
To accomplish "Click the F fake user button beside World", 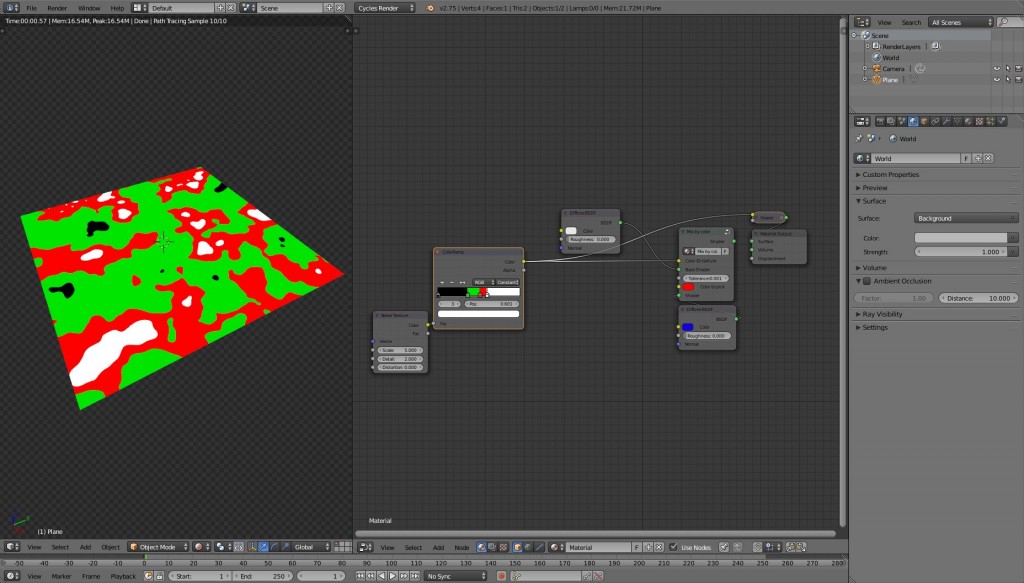I will tap(966, 158).
